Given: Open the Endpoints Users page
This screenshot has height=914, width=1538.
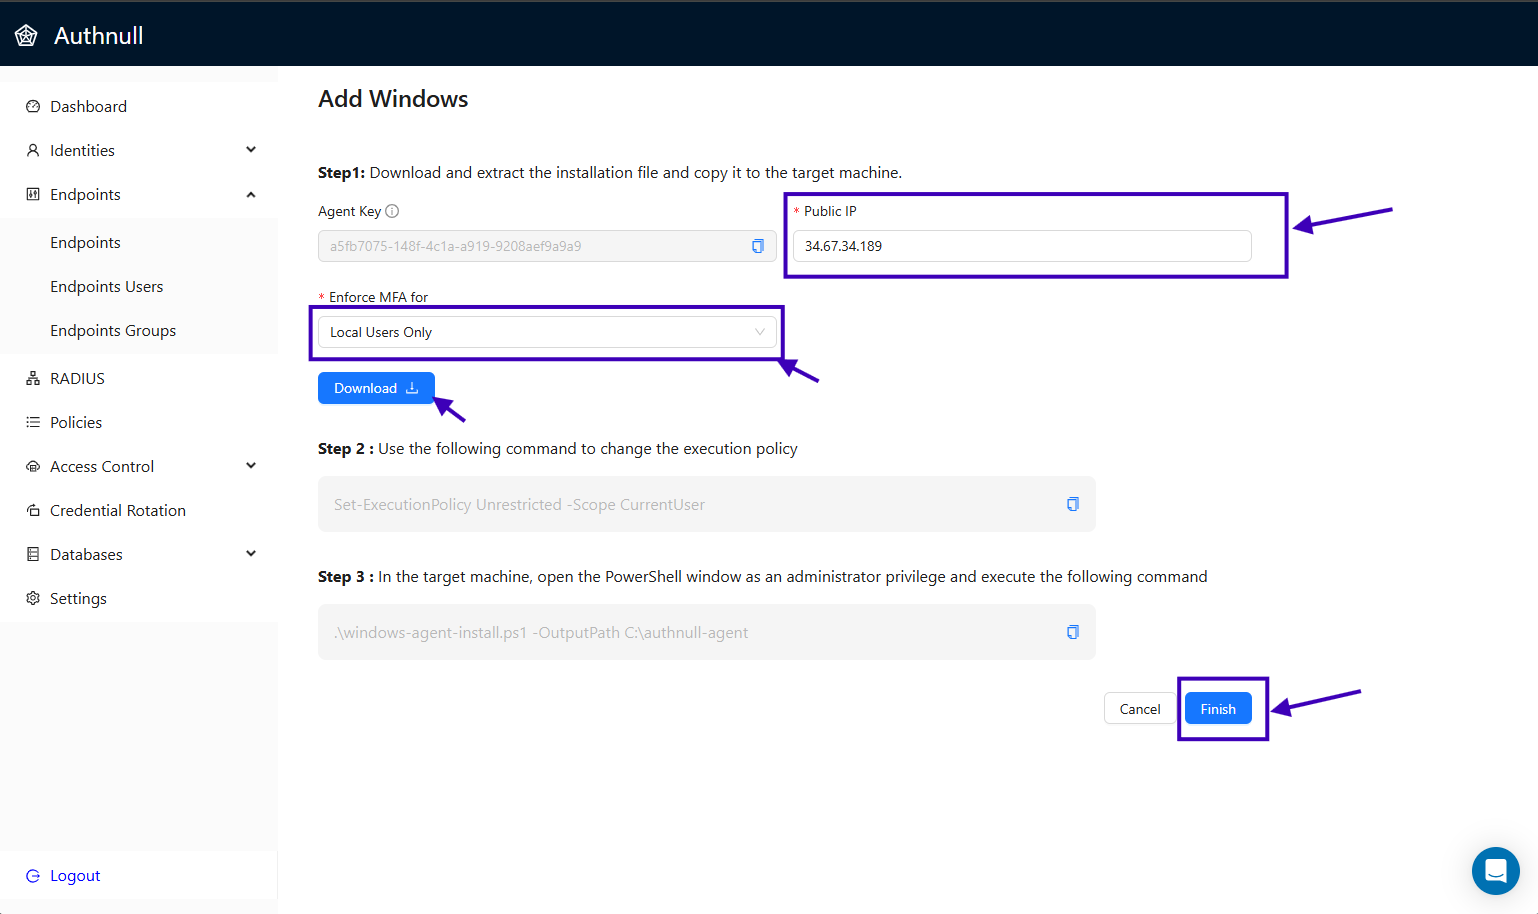Looking at the screenshot, I should (x=106, y=286).
